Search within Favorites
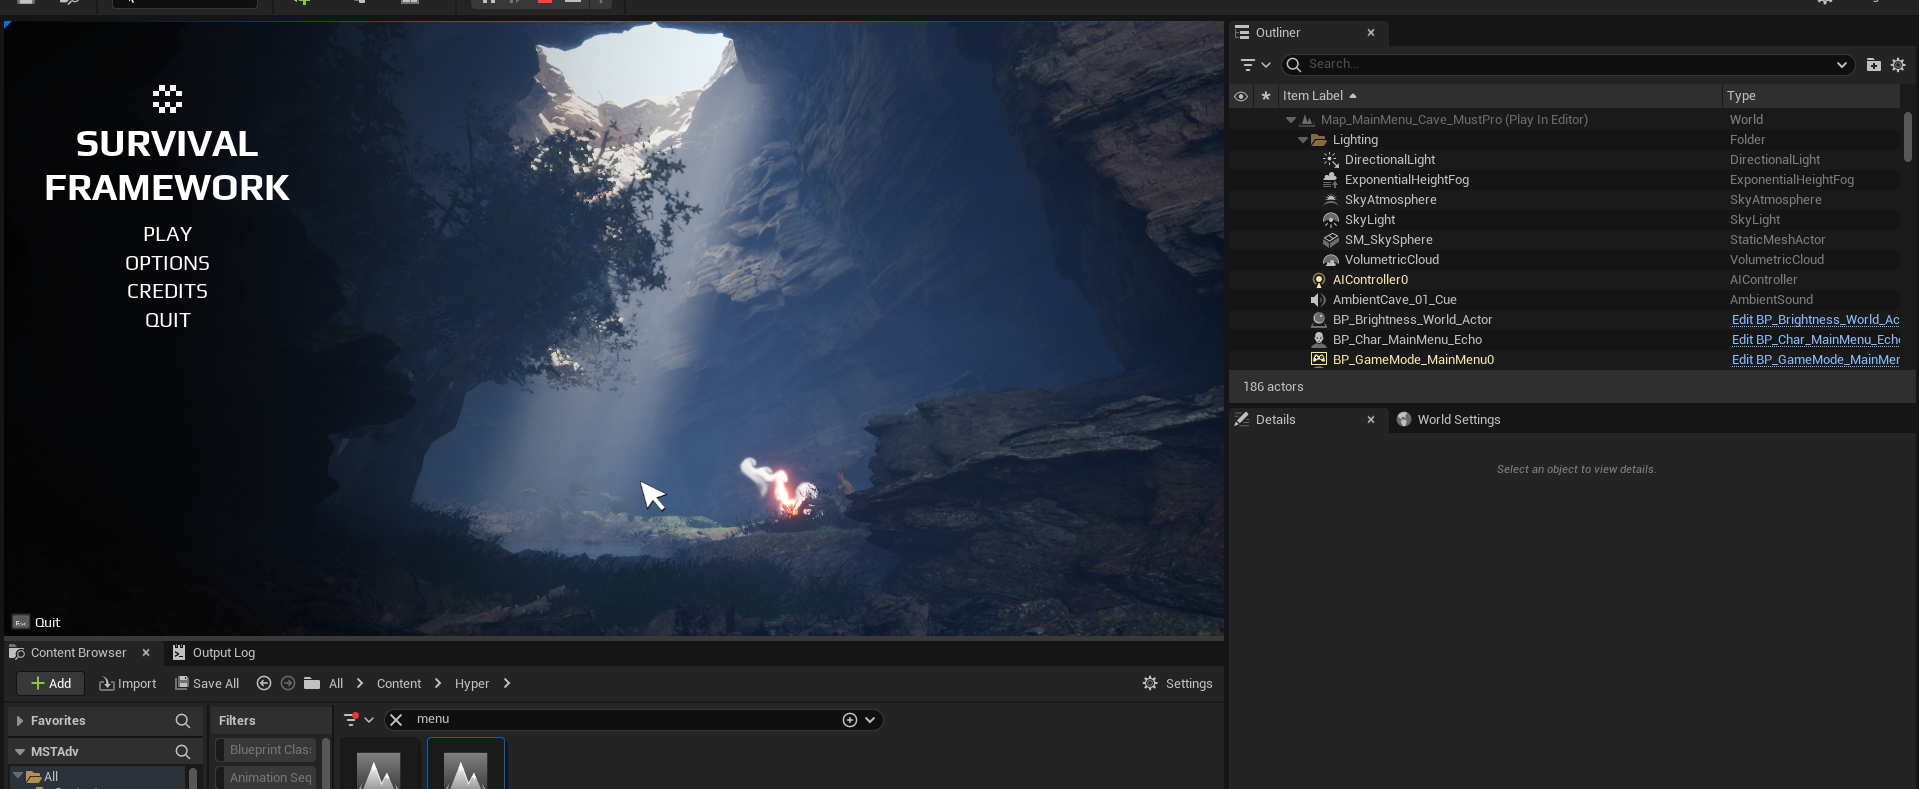The height and width of the screenshot is (789, 1919). [x=183, y=721]
